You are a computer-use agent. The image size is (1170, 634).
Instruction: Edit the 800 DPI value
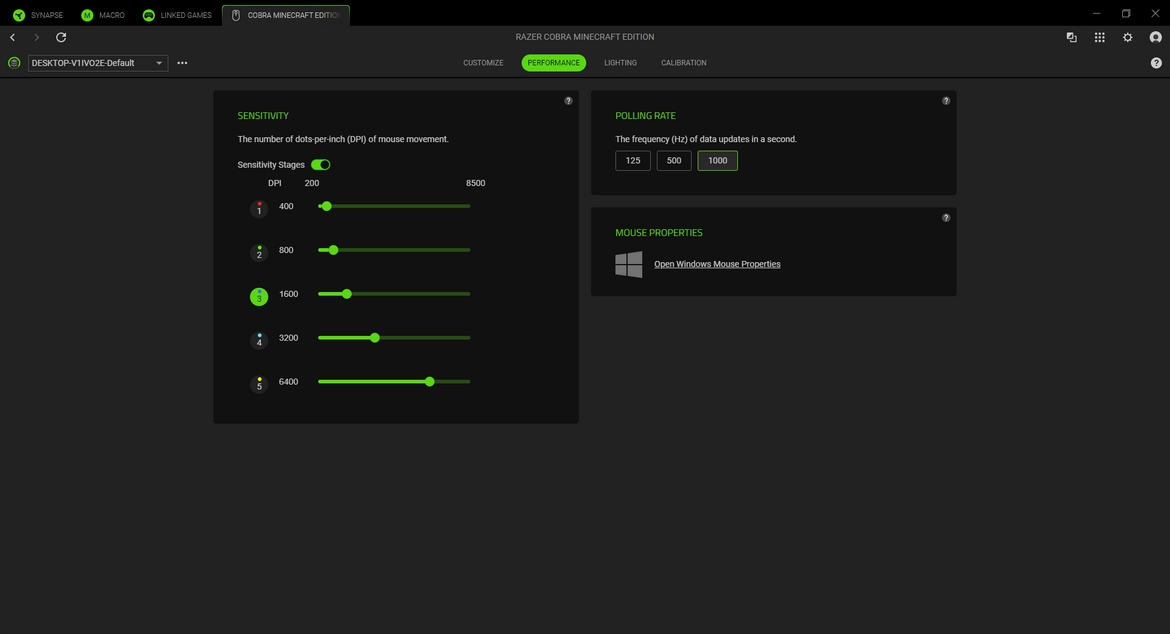[286, 250]
